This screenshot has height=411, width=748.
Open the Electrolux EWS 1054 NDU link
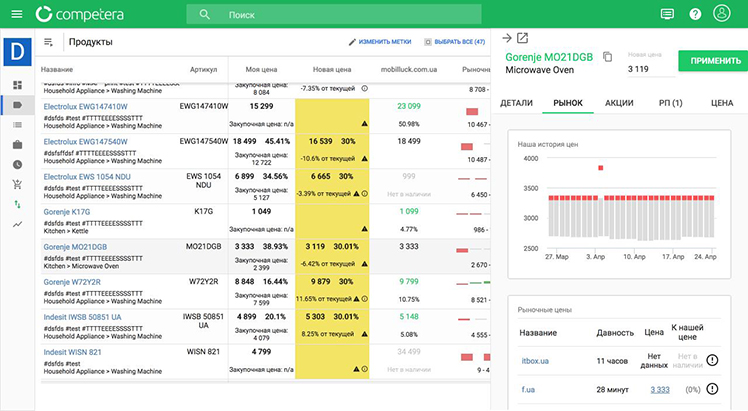[x=87, y=177]
